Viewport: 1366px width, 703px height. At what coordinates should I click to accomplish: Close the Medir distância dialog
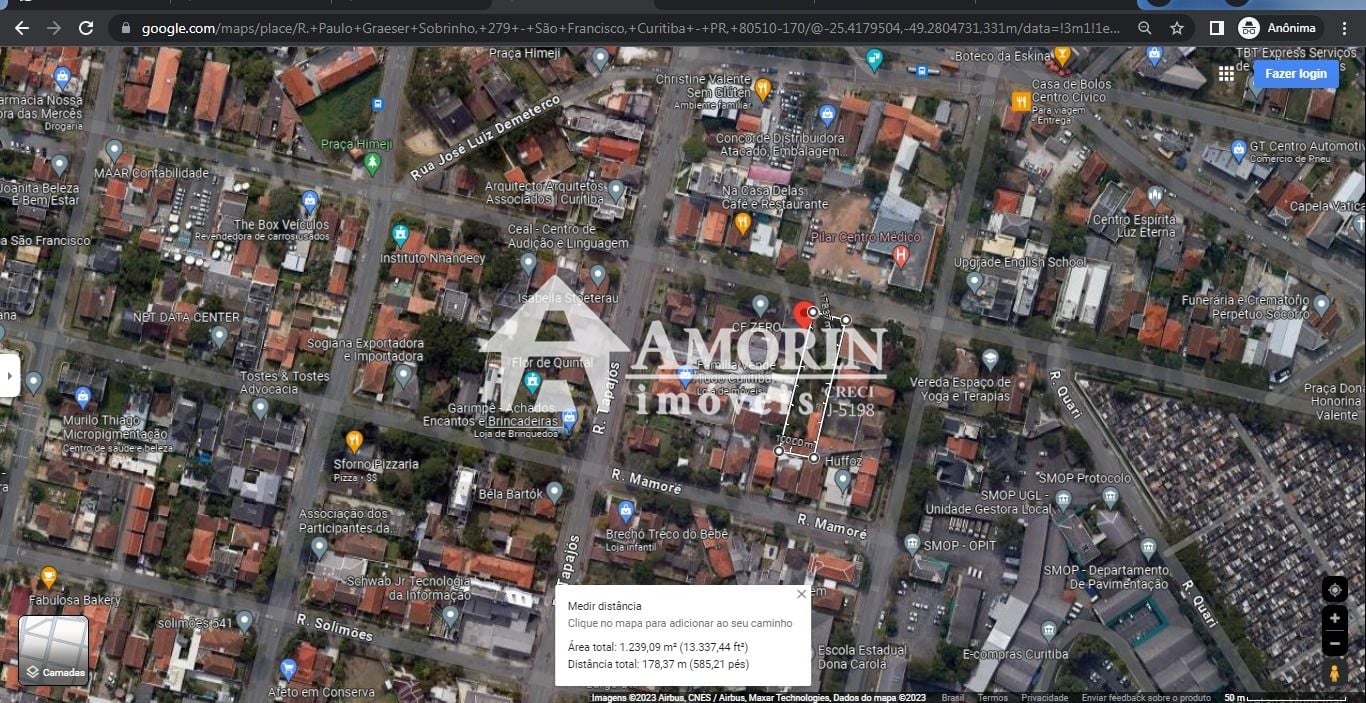coord(801,594)
